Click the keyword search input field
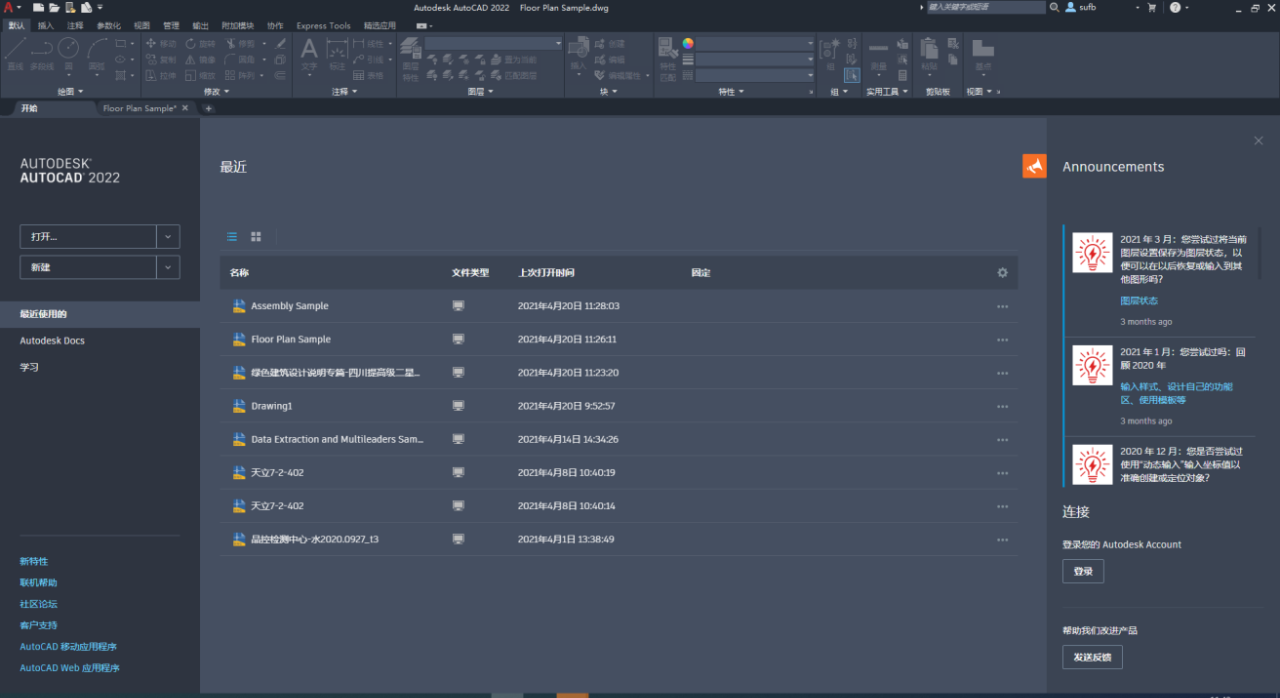 pos(985,7)
